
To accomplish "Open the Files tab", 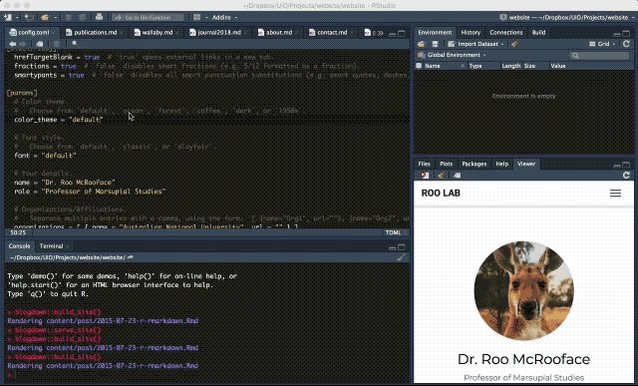I will [x=424, y=164].
